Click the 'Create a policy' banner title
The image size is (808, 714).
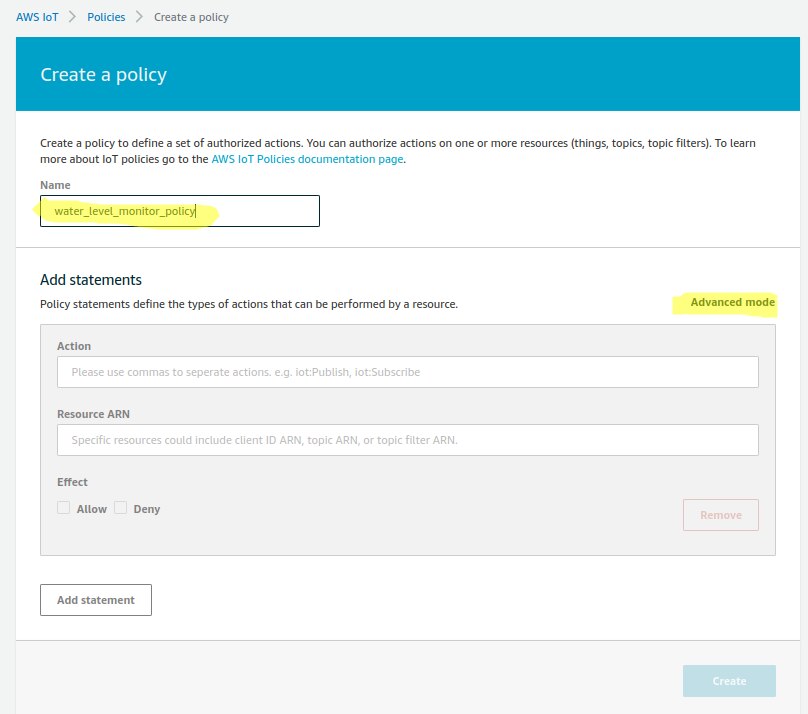tap(103, 75)
